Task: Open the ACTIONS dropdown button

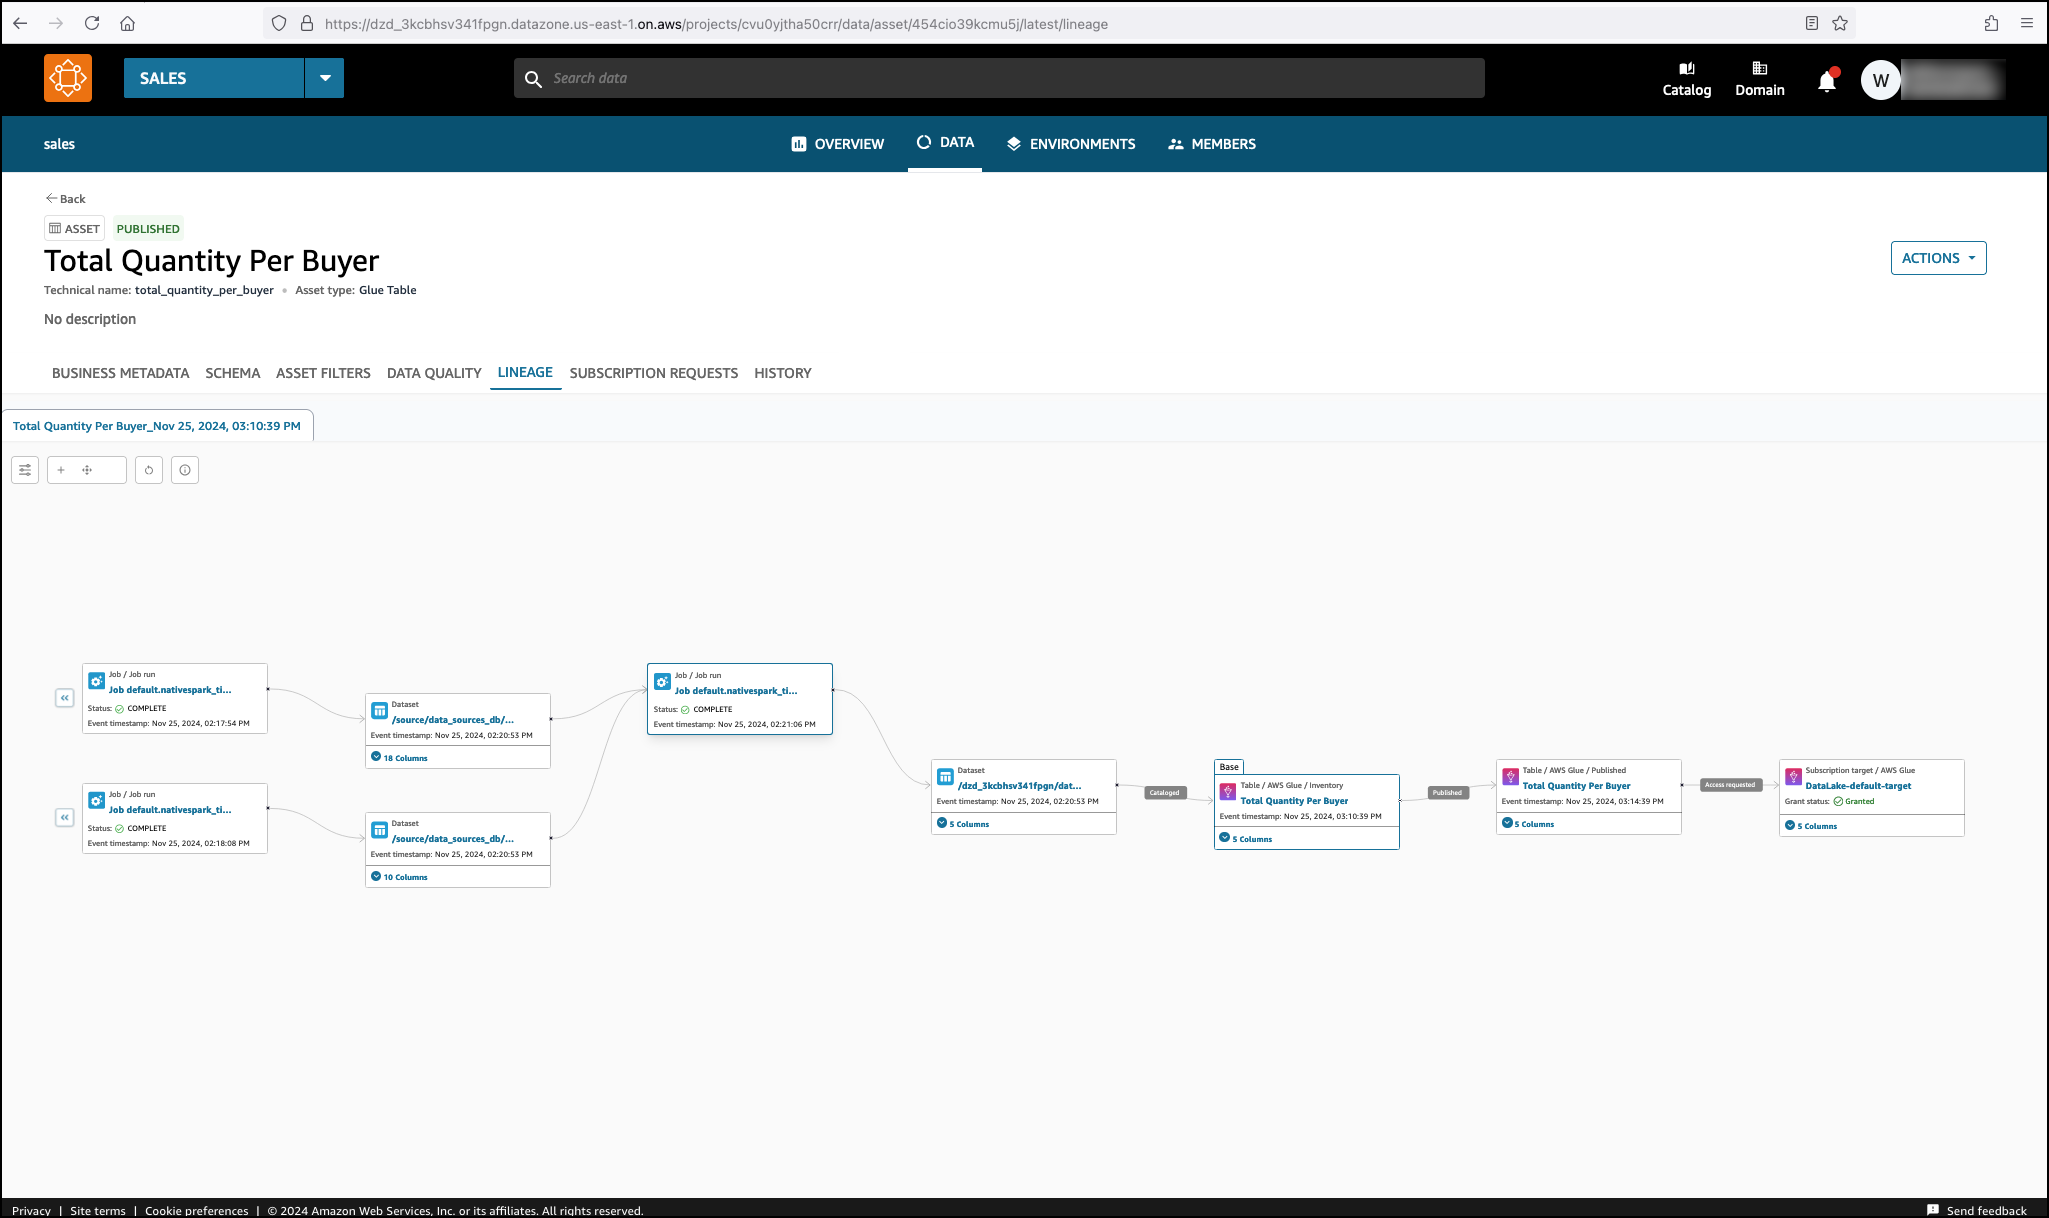Action: coord(1937,258)
